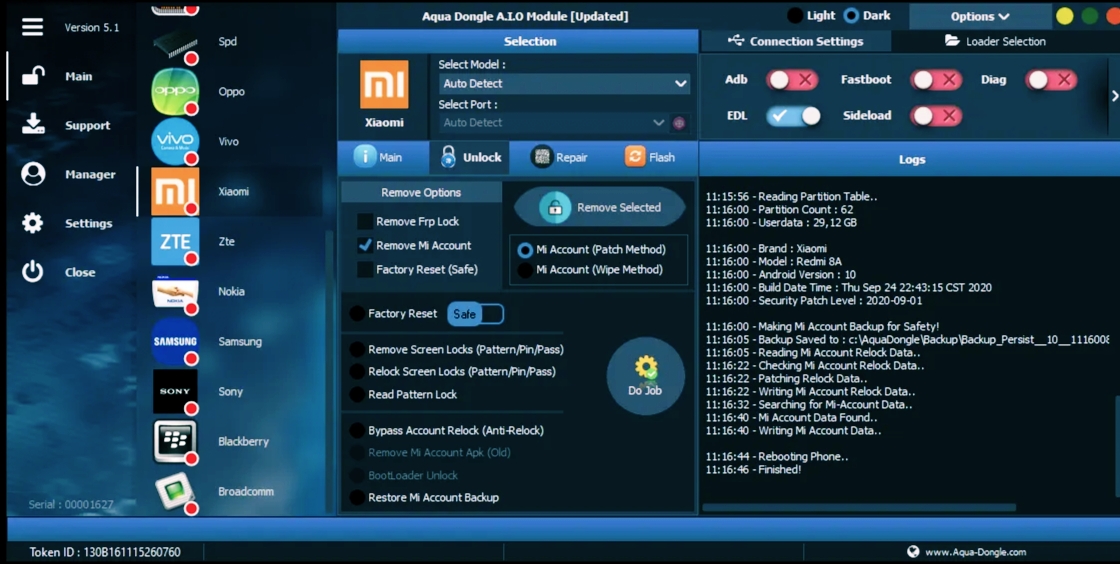Open the Select Port dropdown
The image size is (1120, 564).
(x=554, y=123)
